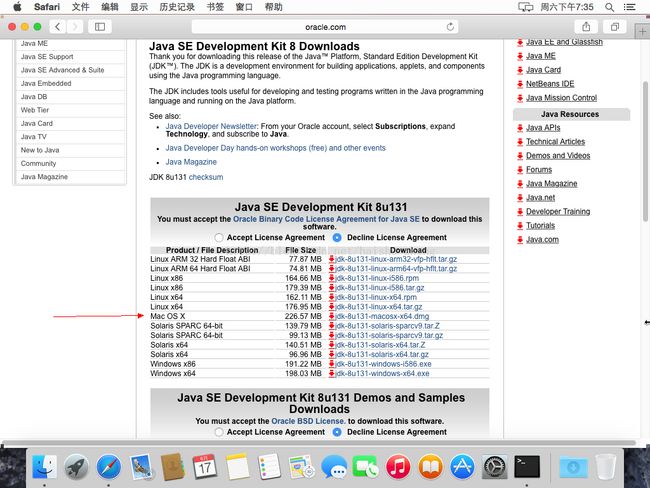The width and height of the screenshot is (650, 488).
Task: Open Launchpad rocket in the Dock
Action: click(76, 466)
